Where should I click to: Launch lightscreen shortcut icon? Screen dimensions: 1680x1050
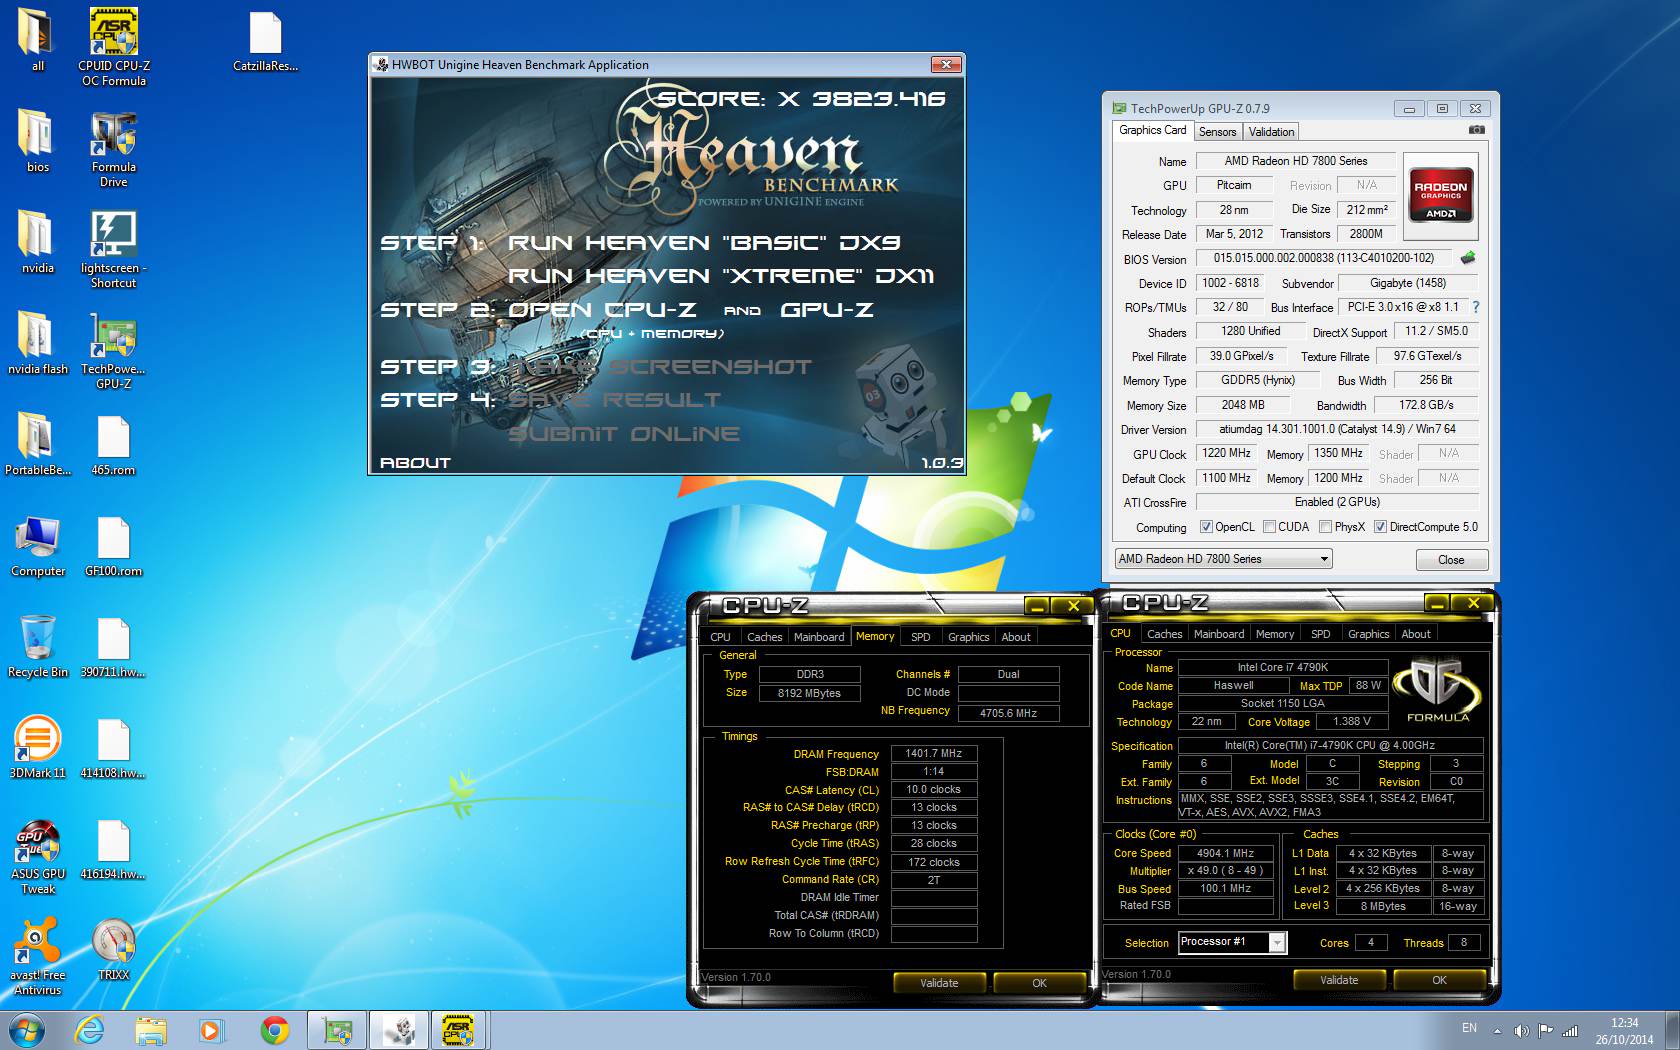[x=113, y=249]
